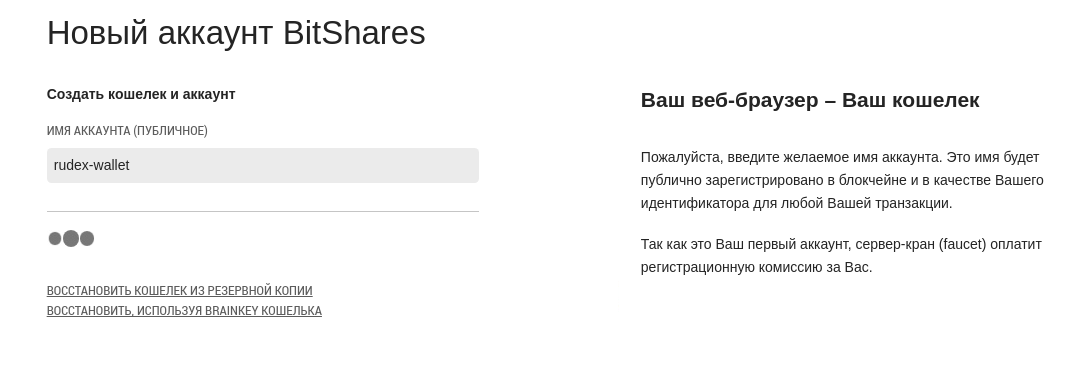Click the three-dot loading indicator

pyautogui.click(x=71, y=238)
